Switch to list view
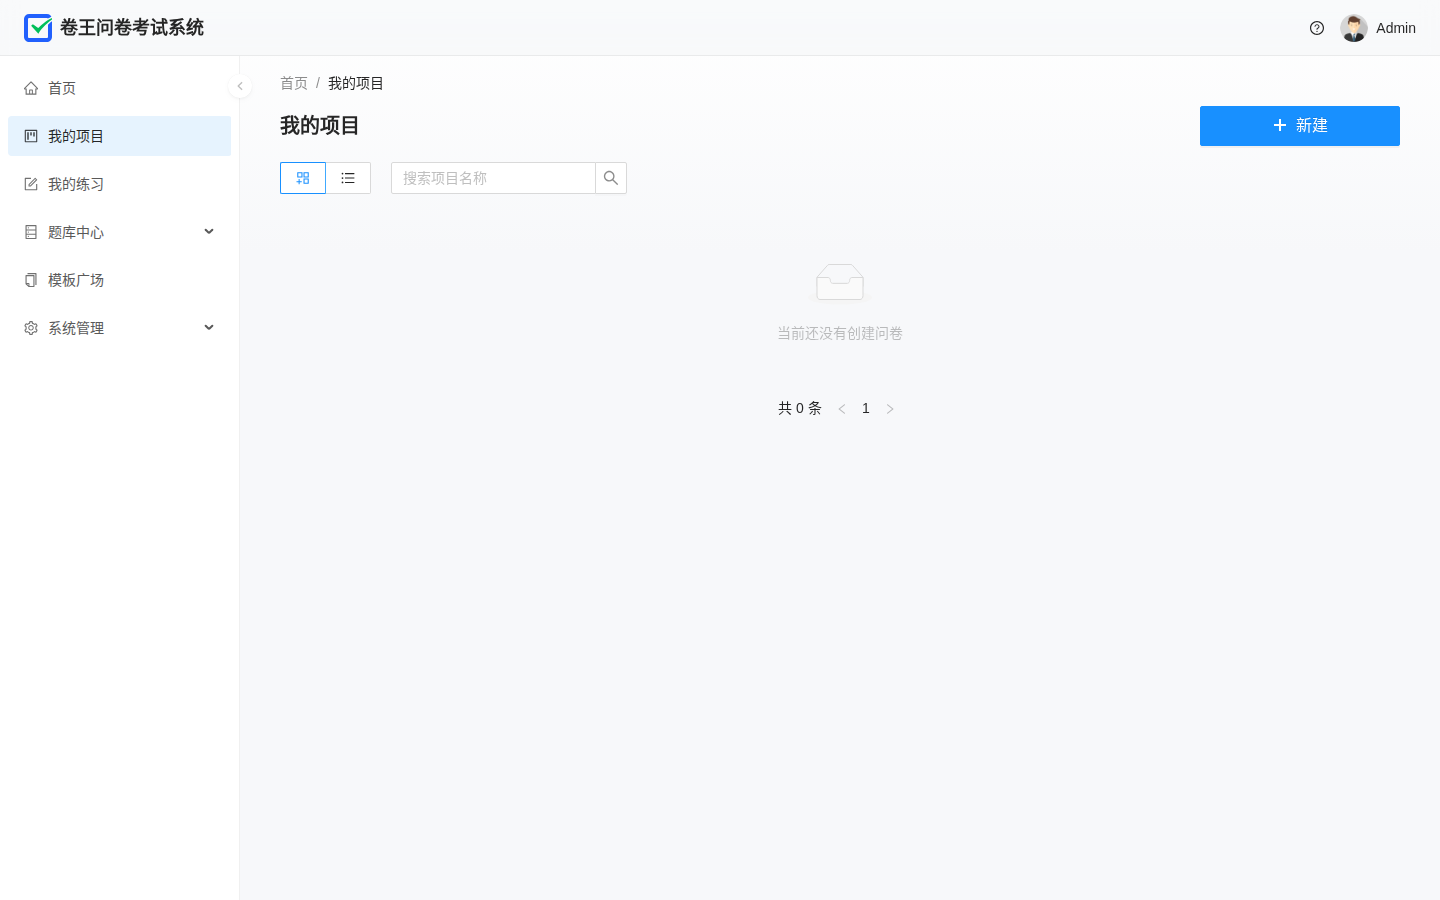1440x900 pixels. click(348, 178)
